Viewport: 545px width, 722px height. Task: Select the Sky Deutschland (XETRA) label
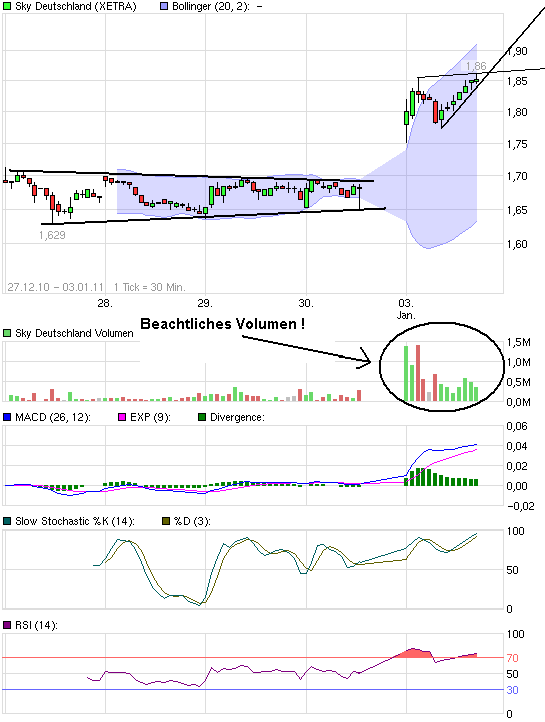coord(76,7)
